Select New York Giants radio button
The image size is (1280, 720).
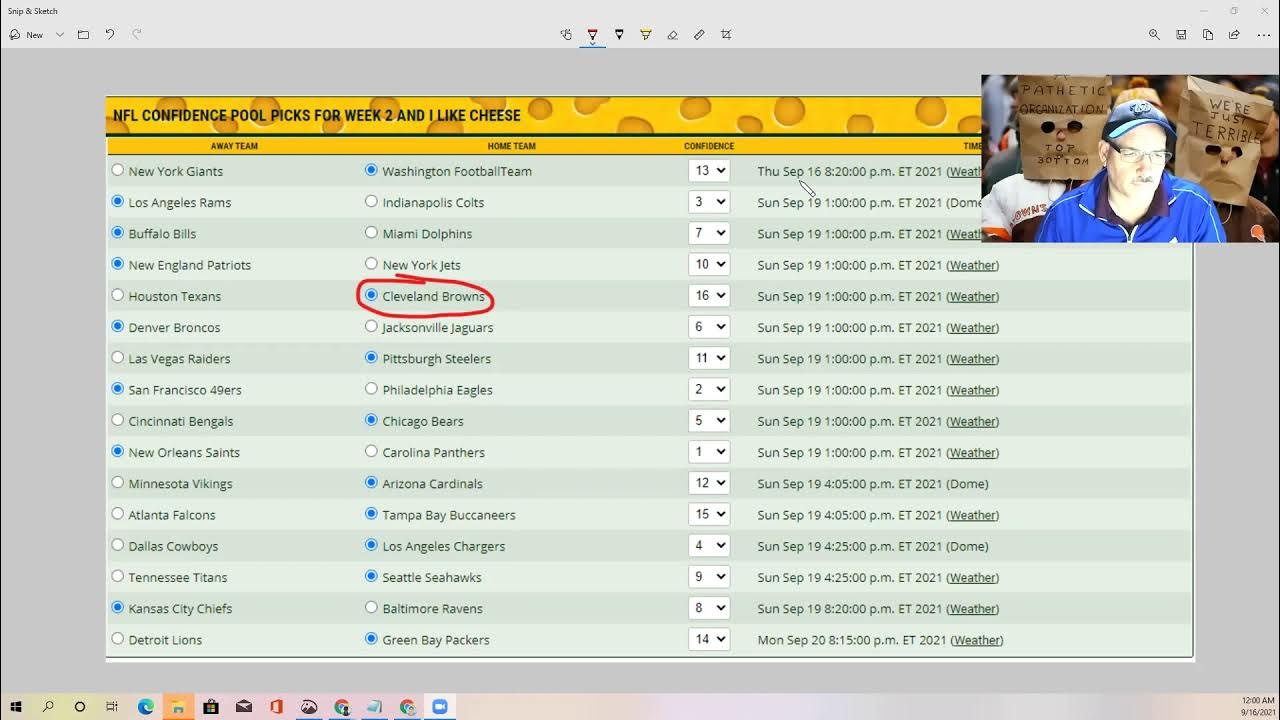(x=118, y=170)
